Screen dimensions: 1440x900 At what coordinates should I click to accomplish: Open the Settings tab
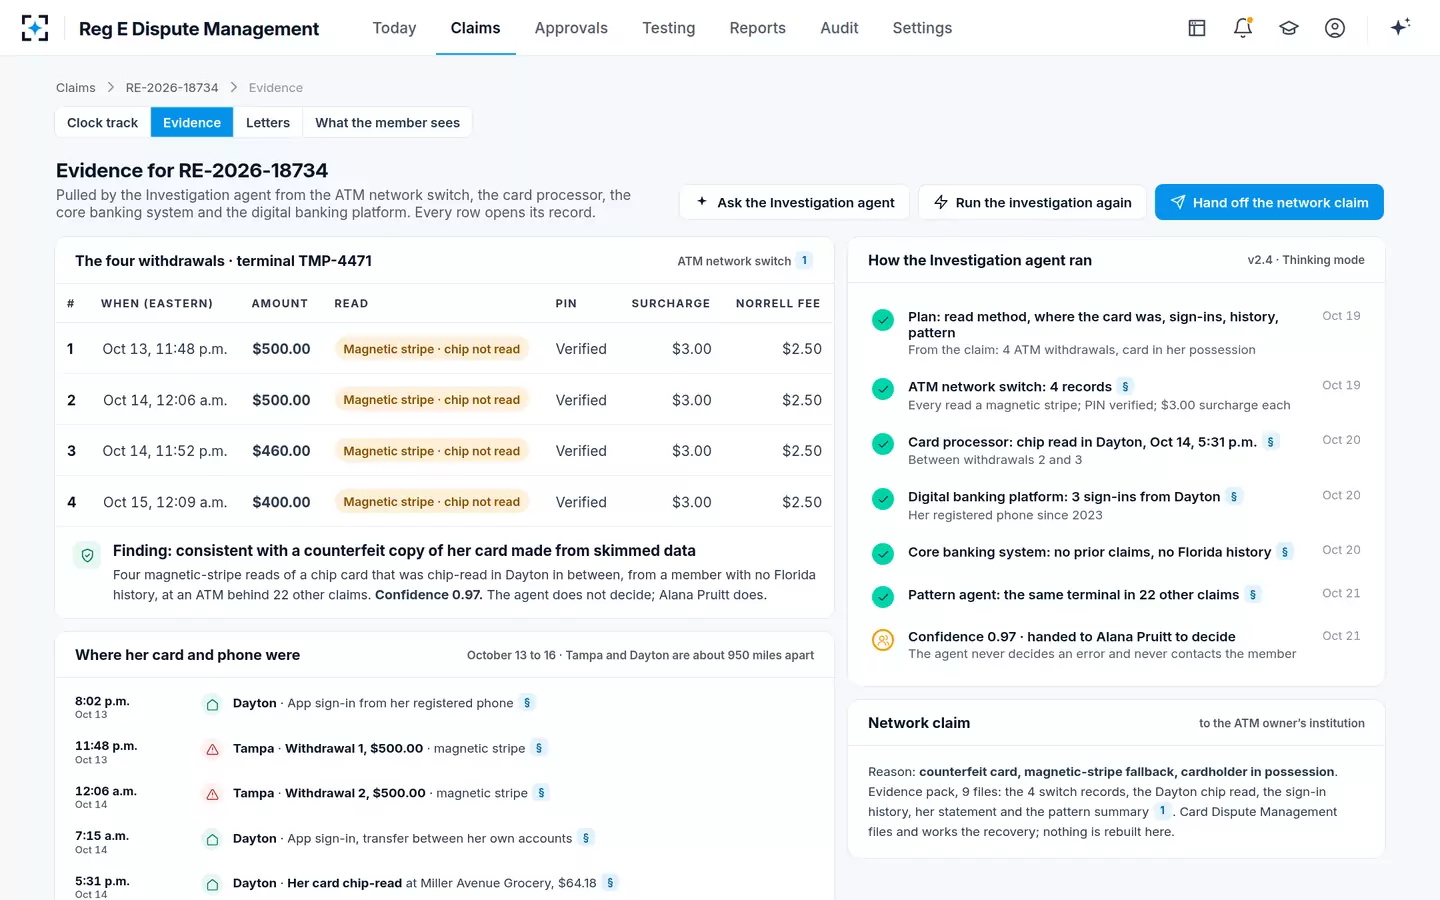pos(922,28)
